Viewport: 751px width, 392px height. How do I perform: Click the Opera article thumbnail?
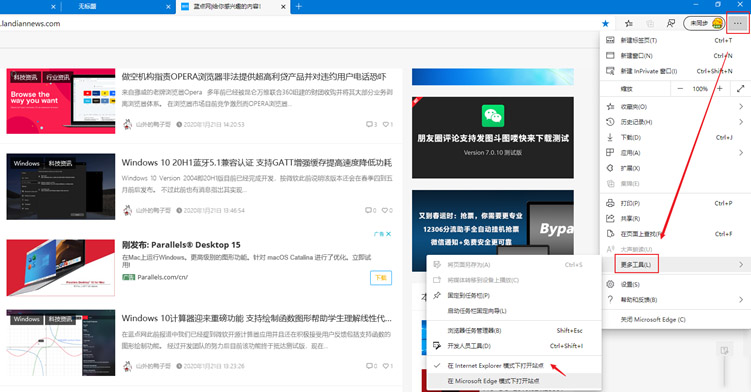(x=61, y=101)
